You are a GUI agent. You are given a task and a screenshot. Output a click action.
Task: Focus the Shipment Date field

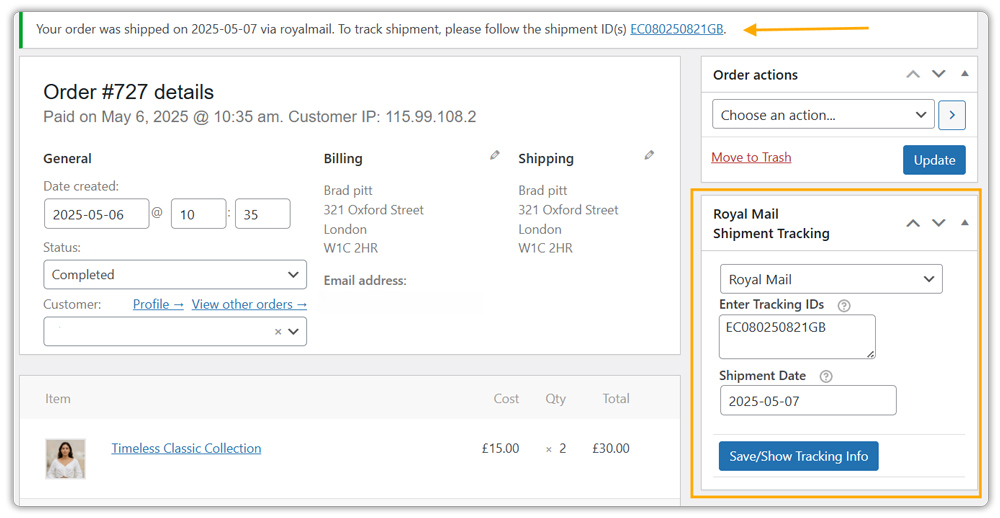808,401
